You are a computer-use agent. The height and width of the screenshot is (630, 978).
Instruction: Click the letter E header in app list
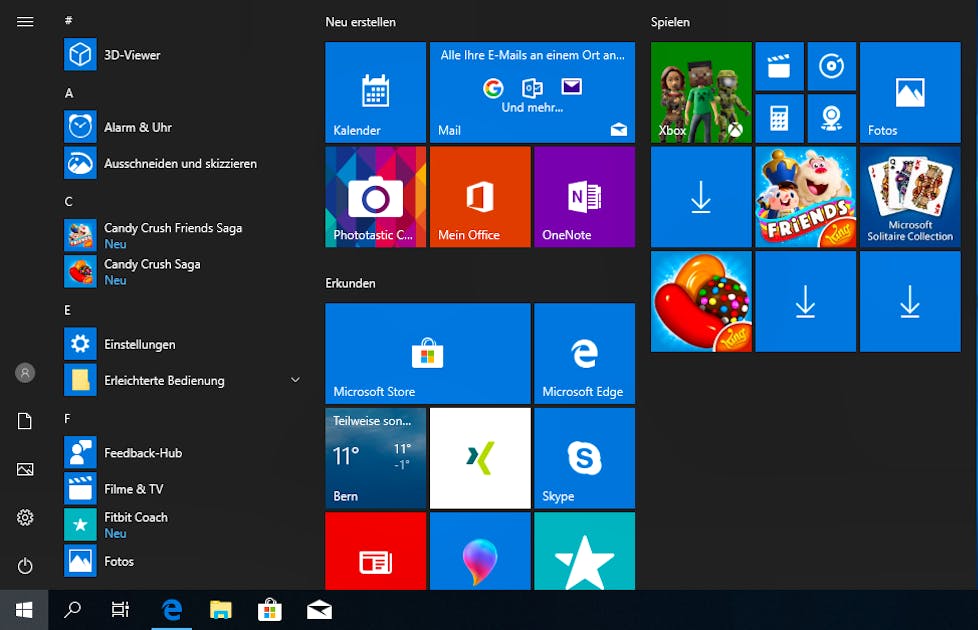(67, 310)
